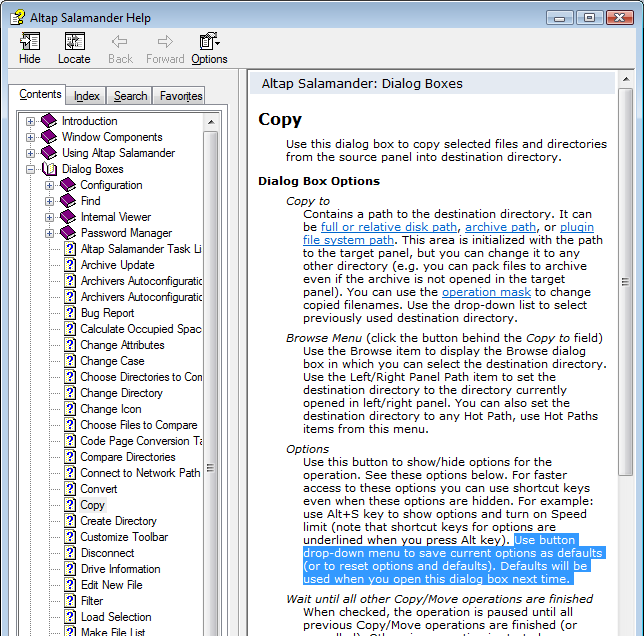Click the Bug Report topic icon
Screen dimensions: 644x636
tap(70, 313)
